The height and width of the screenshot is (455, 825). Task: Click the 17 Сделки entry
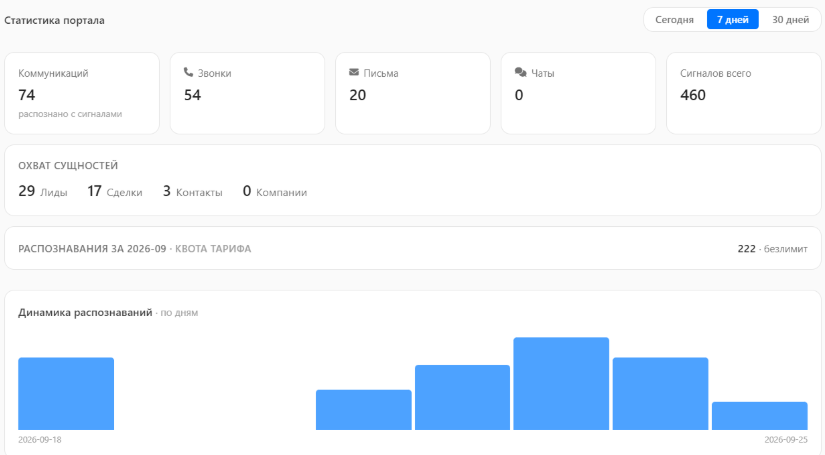[x=115, y=191]
